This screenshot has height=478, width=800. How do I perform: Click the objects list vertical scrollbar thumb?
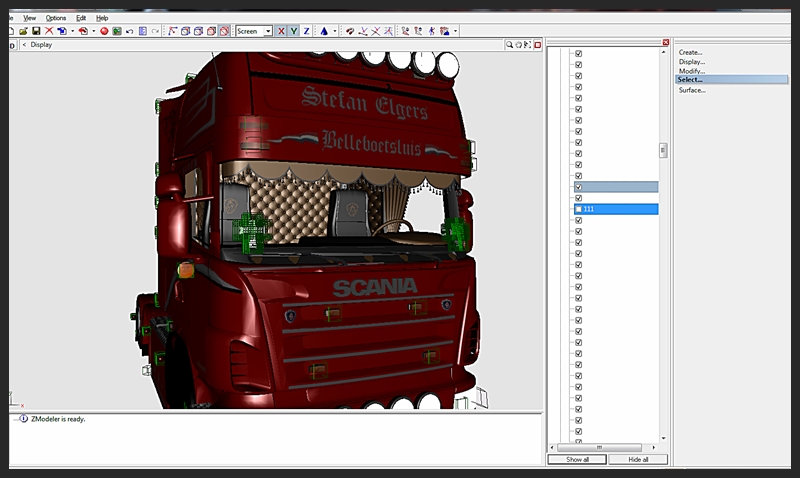pos(662,150)
